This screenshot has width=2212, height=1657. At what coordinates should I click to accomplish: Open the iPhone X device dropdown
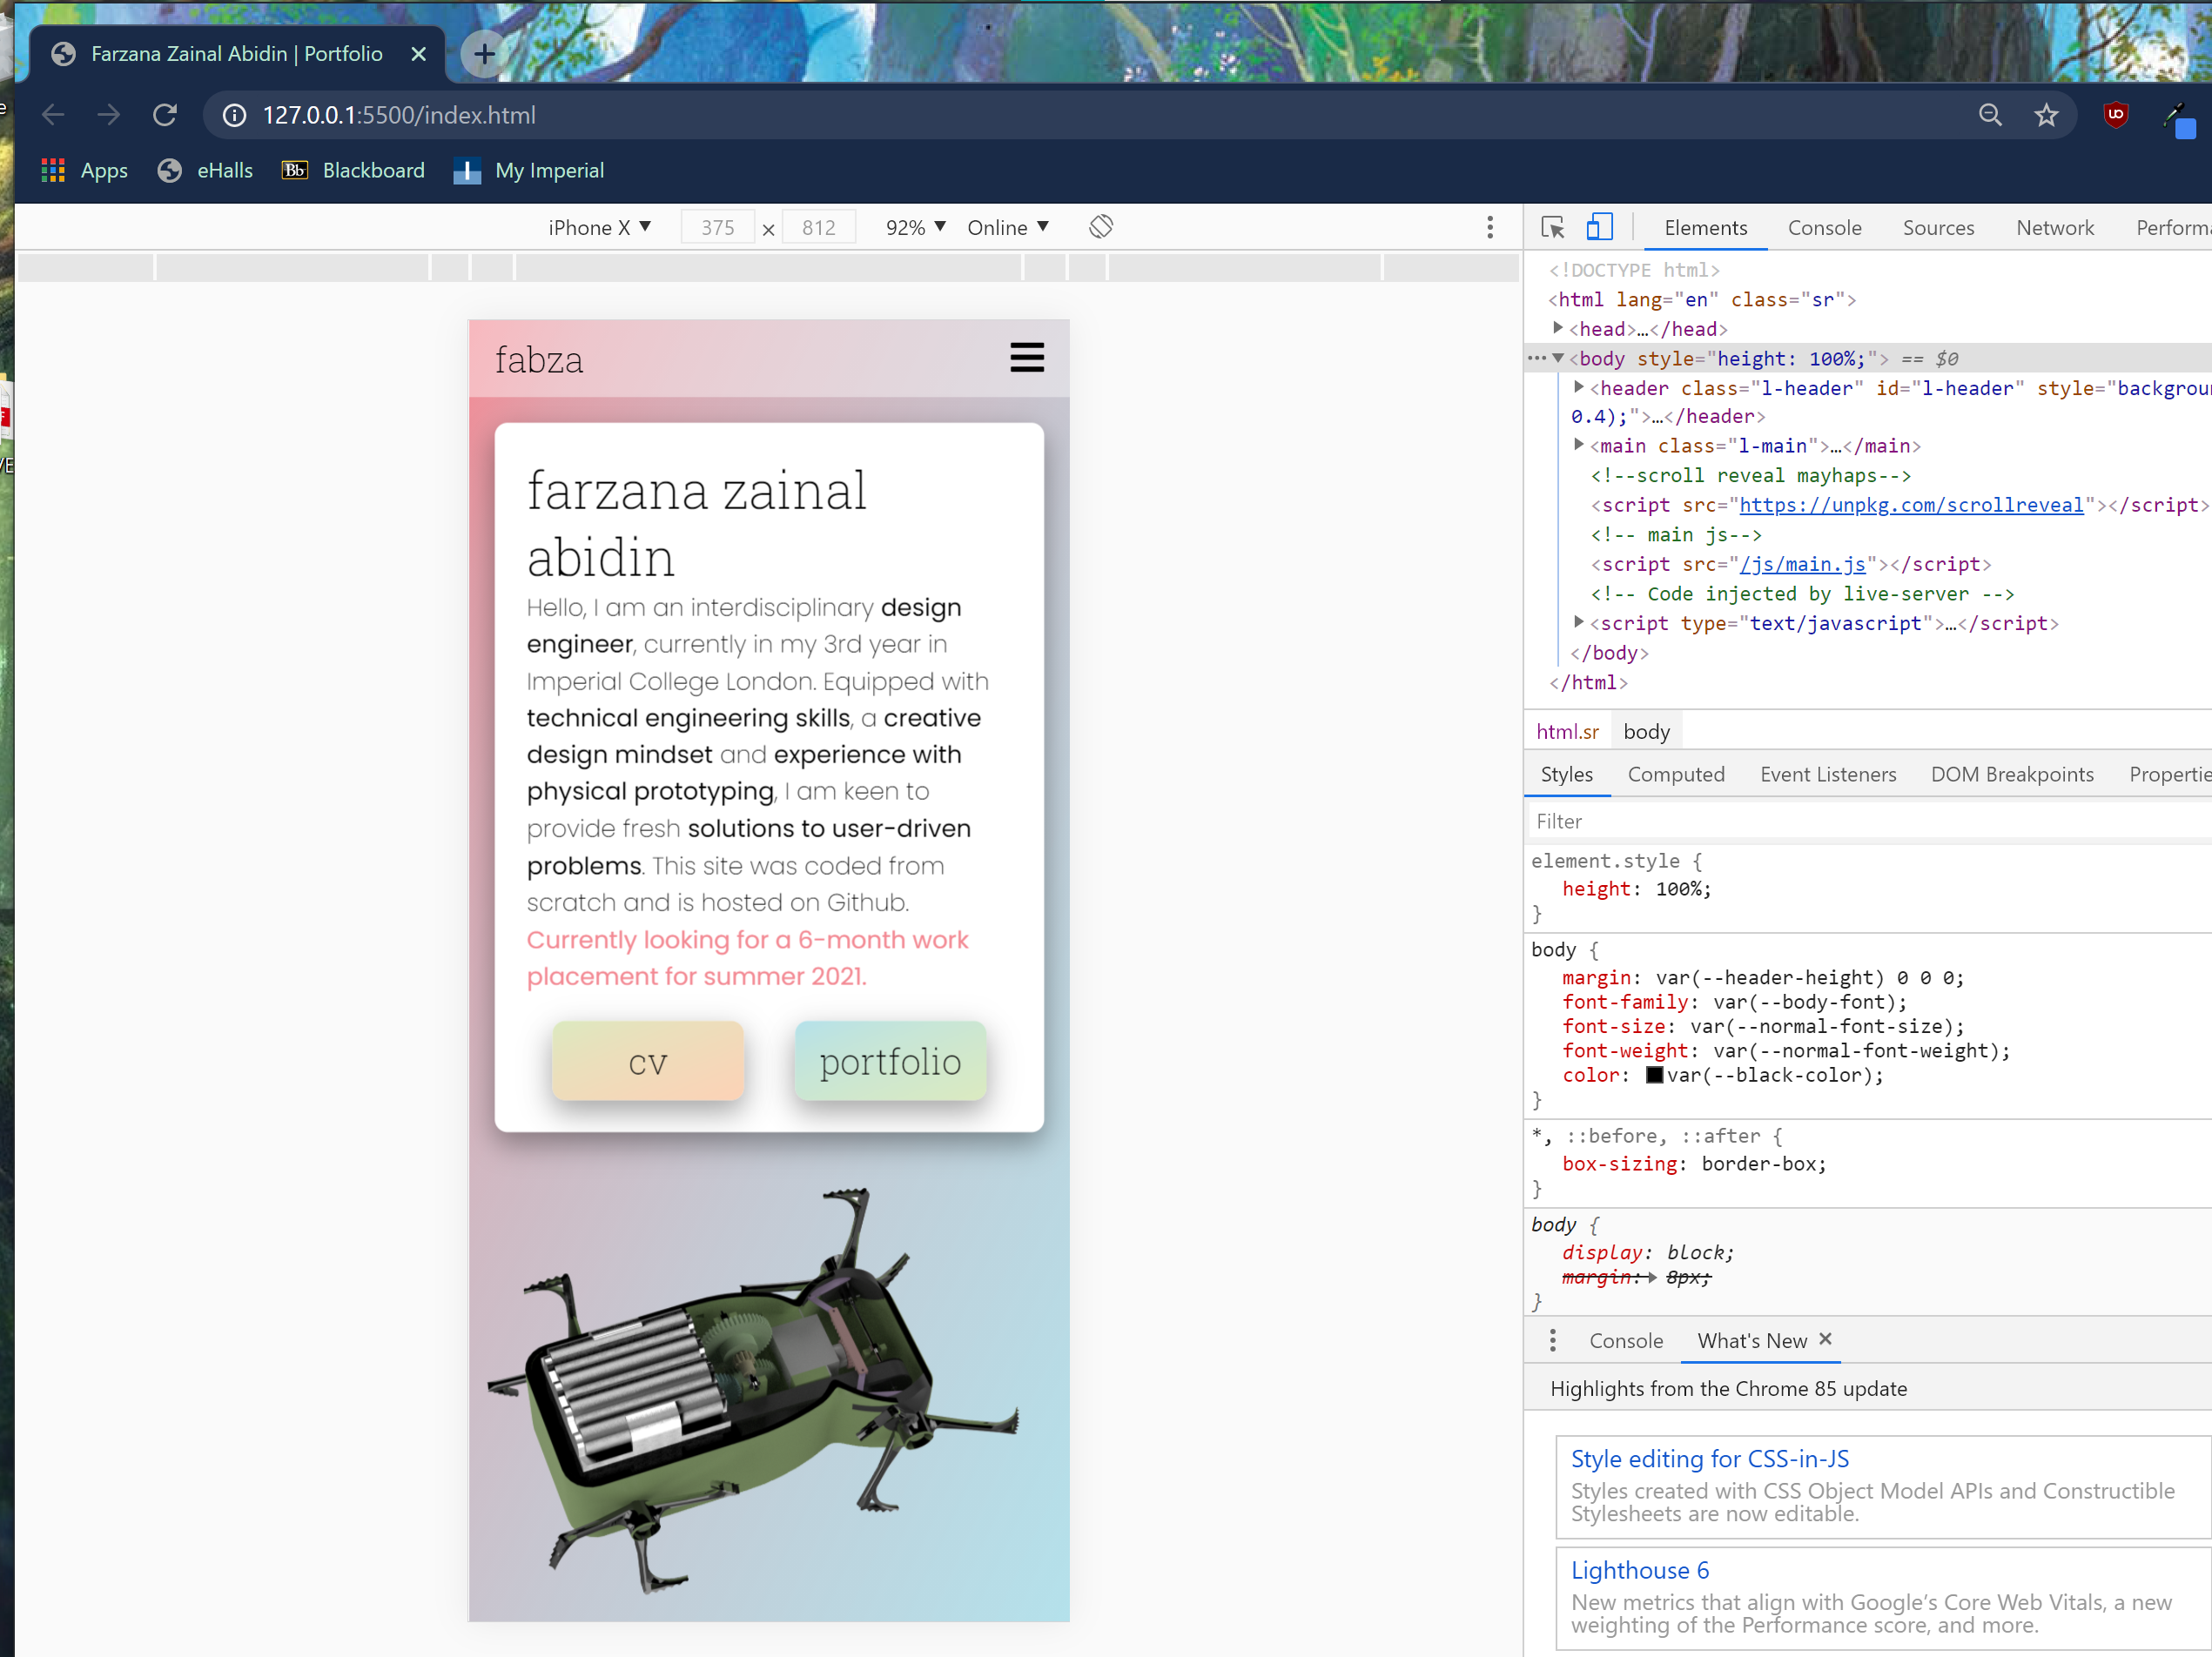tap(599, 228)
